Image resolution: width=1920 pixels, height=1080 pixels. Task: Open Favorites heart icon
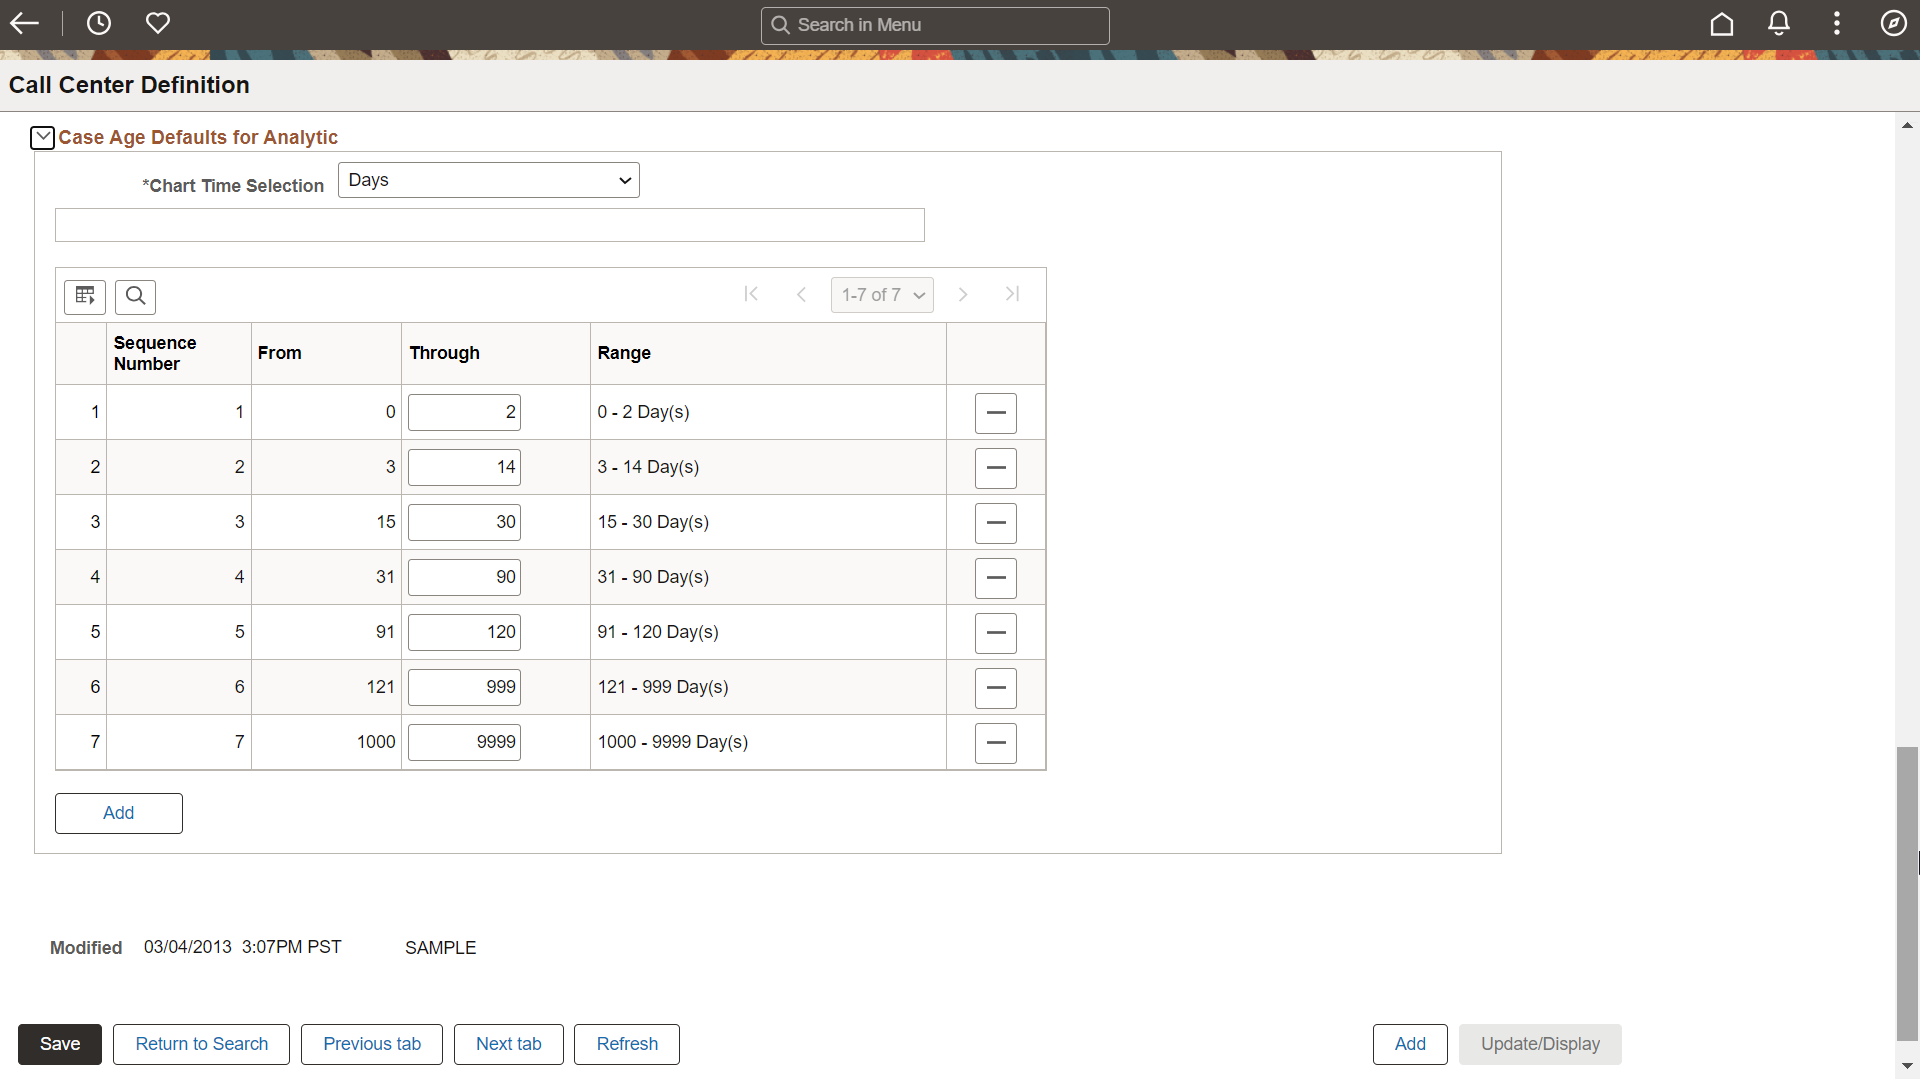158,23
